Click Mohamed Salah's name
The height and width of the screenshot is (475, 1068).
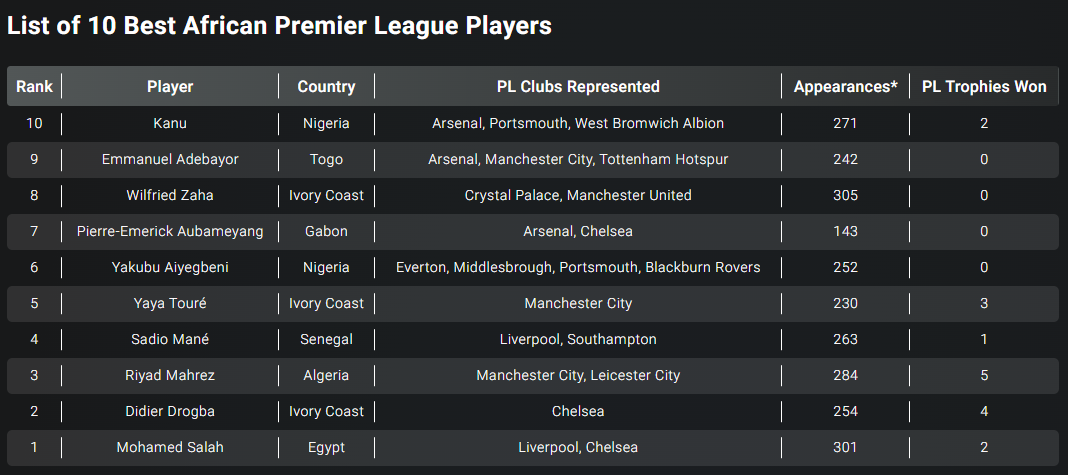point(170,448)
